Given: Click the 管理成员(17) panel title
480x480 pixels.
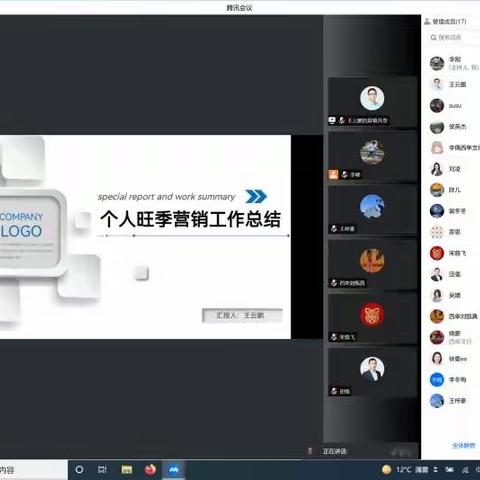Looking at the screenshot, I should pyautogui.click(x=449, y=21).
